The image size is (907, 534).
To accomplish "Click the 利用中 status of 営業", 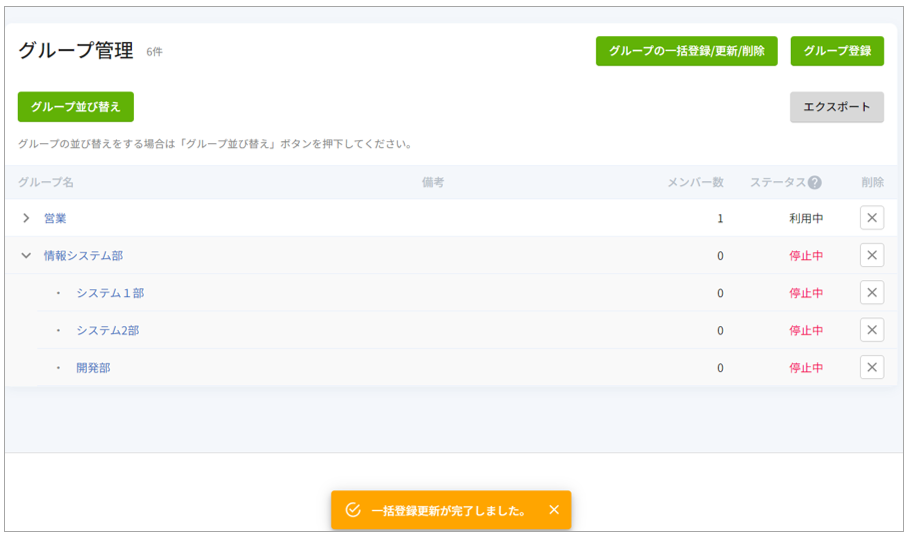I will tap(806, 218).
